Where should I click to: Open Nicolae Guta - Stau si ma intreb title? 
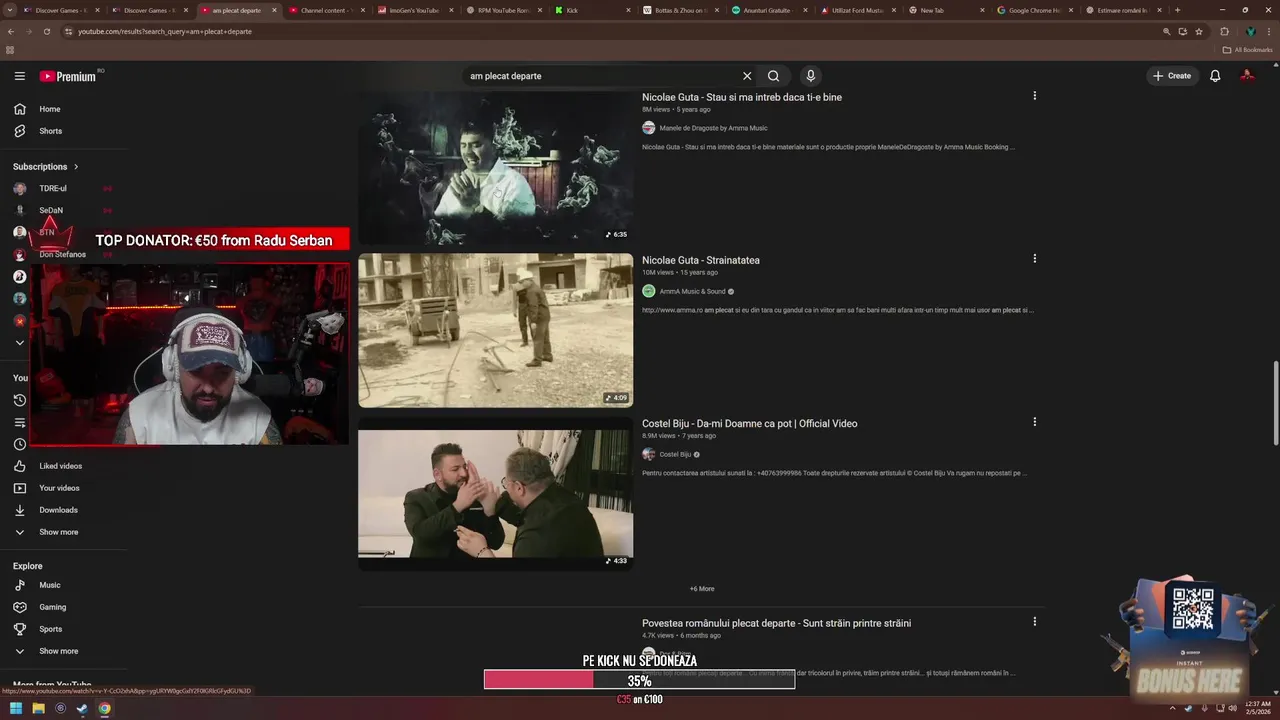[742, 97]
